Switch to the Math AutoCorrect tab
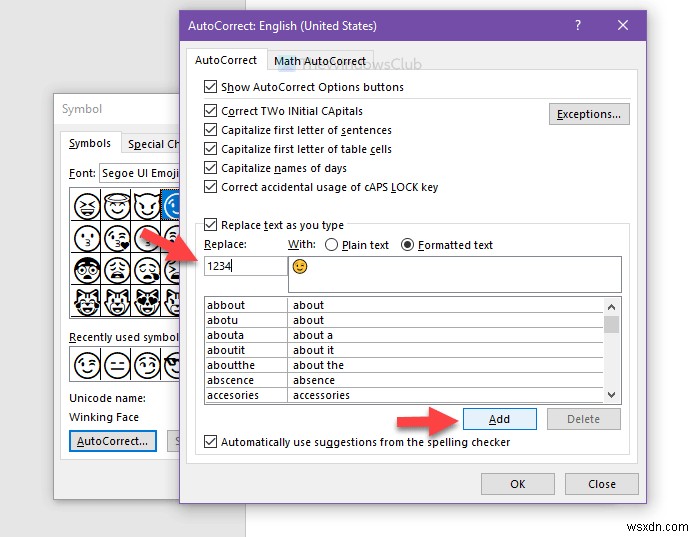700x537 pixels. coord(320,61)
